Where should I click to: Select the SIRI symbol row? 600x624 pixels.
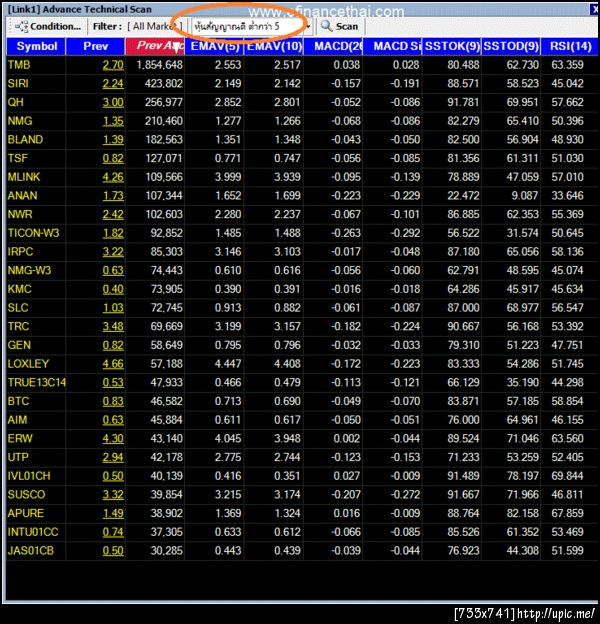coord(302,84)
